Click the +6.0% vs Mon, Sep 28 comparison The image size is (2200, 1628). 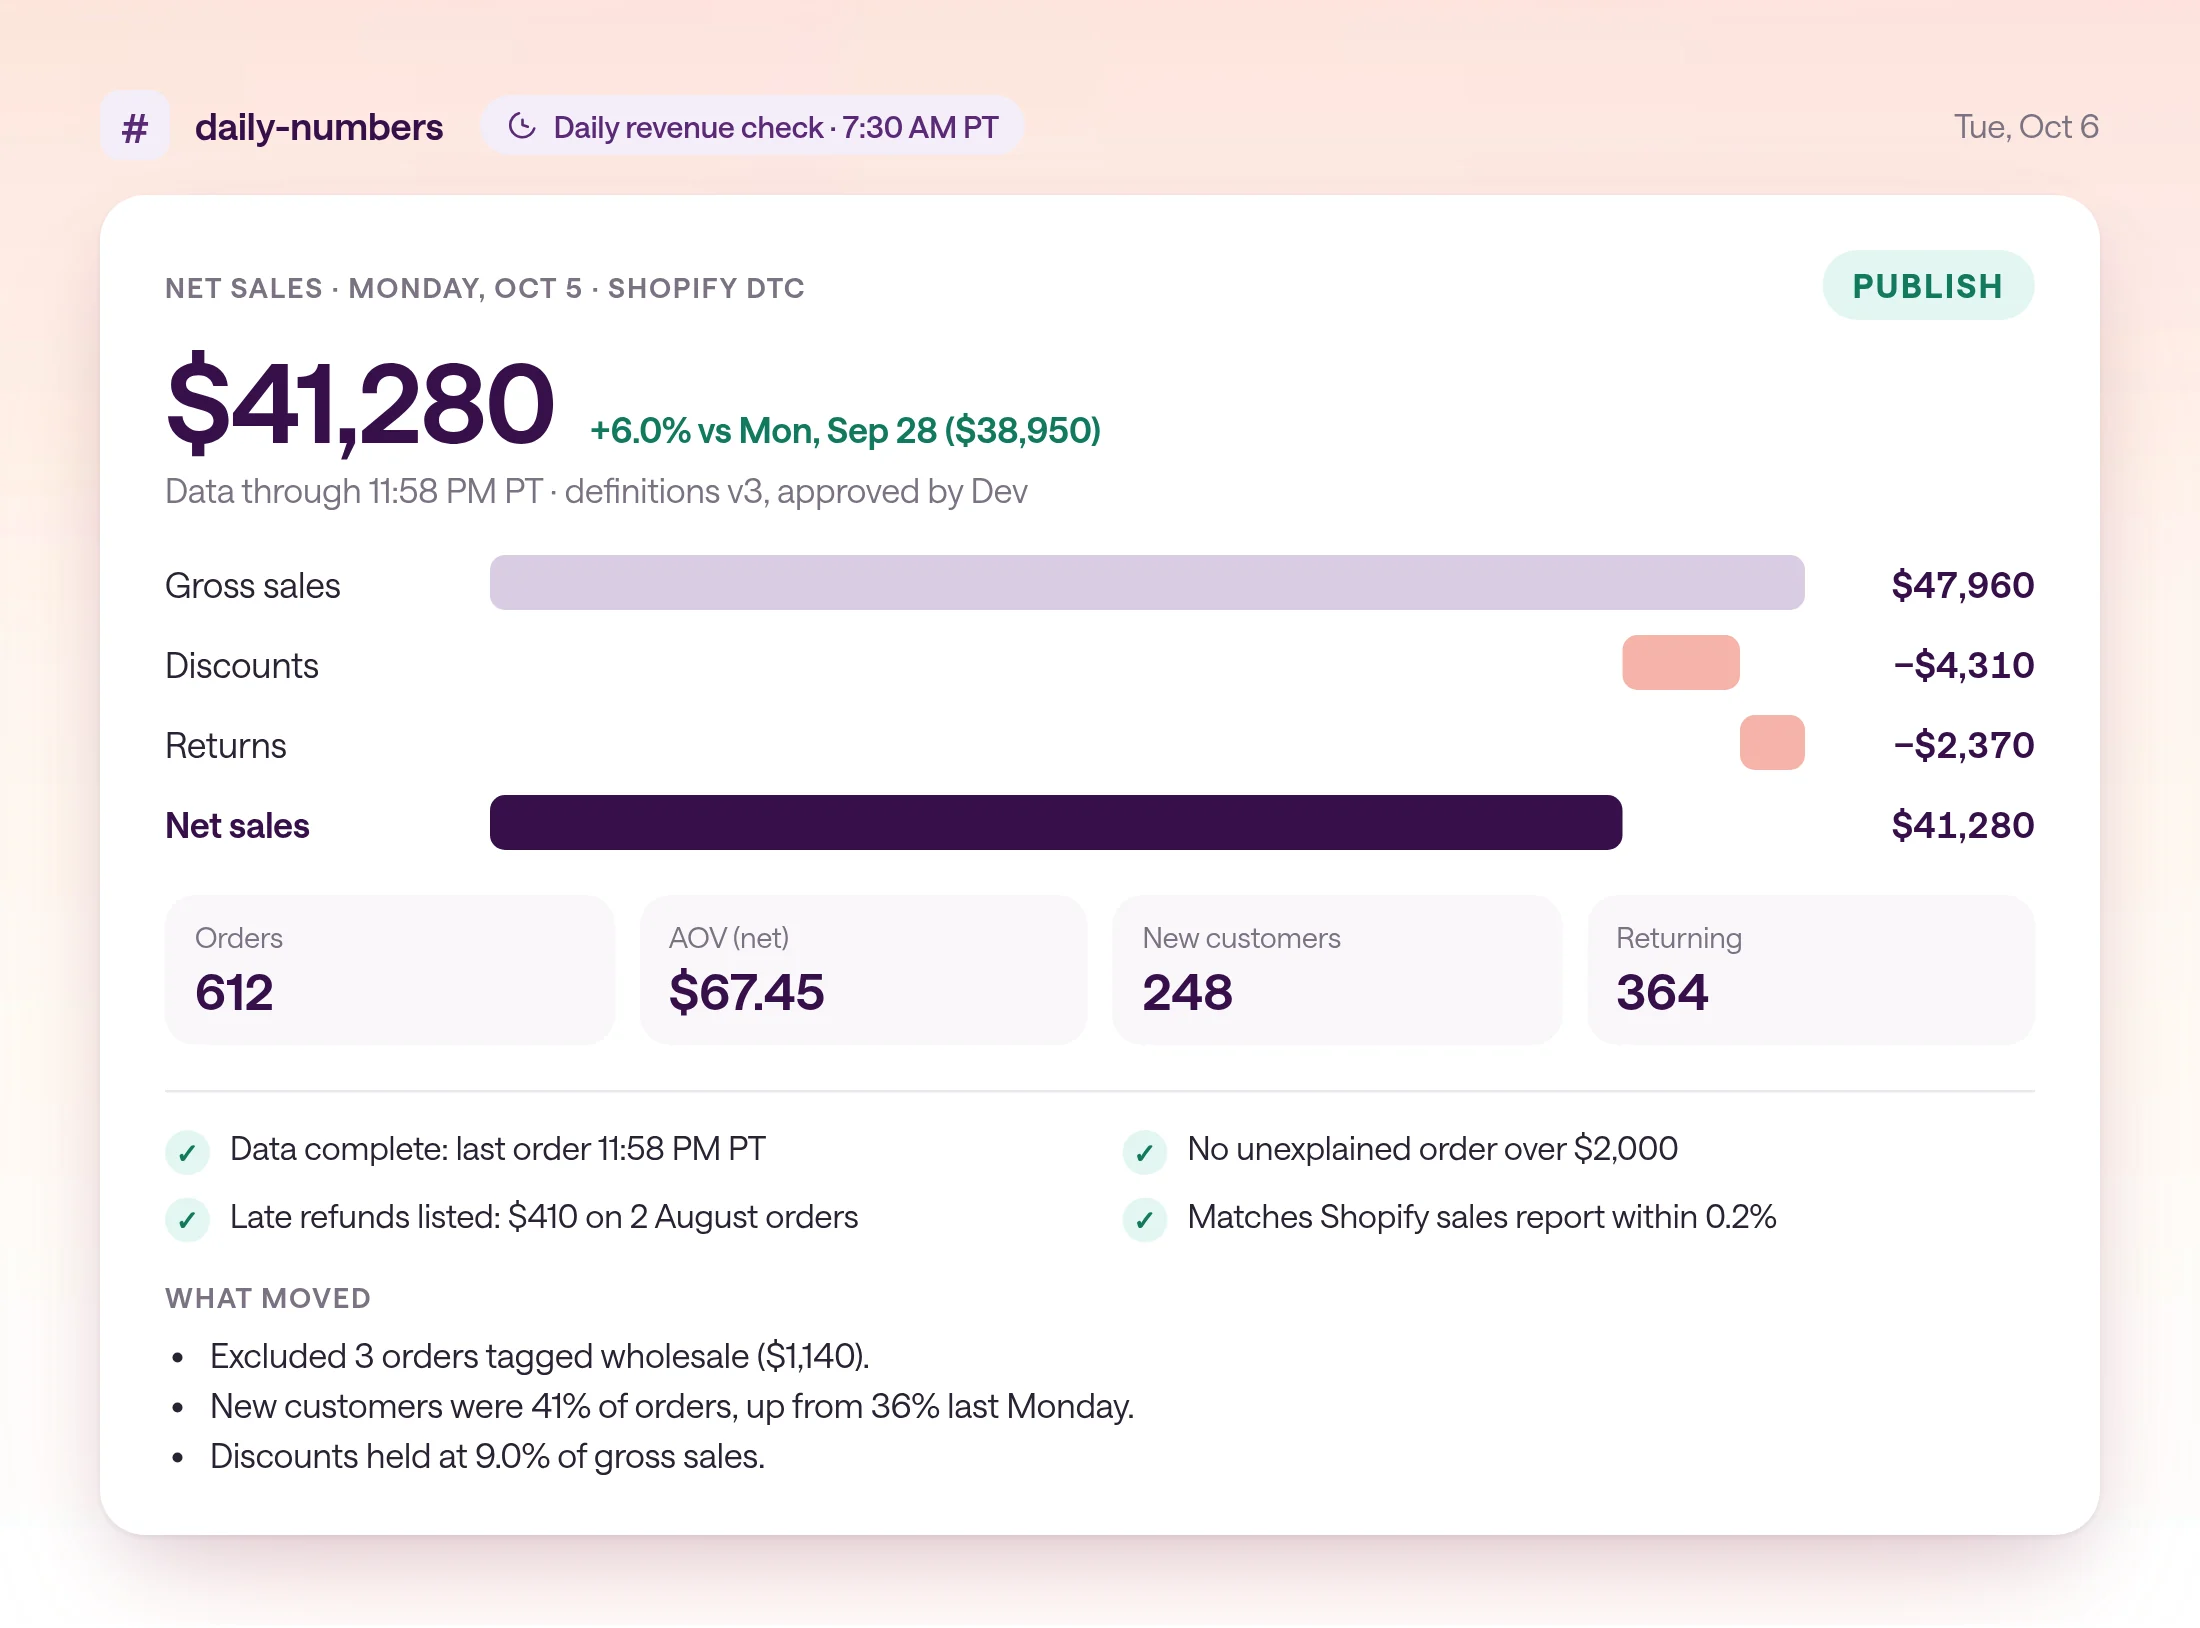[845, 431]
